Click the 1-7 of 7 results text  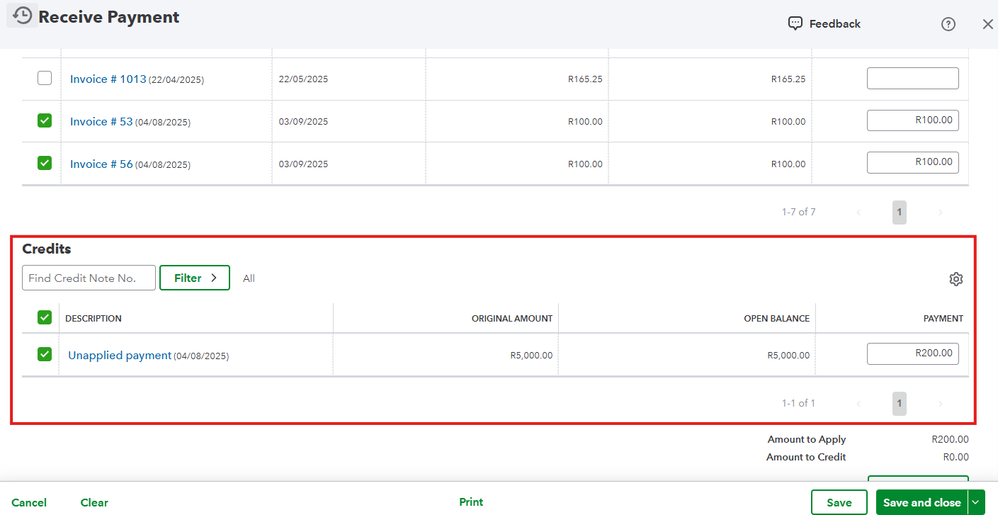tap(799, 212)
